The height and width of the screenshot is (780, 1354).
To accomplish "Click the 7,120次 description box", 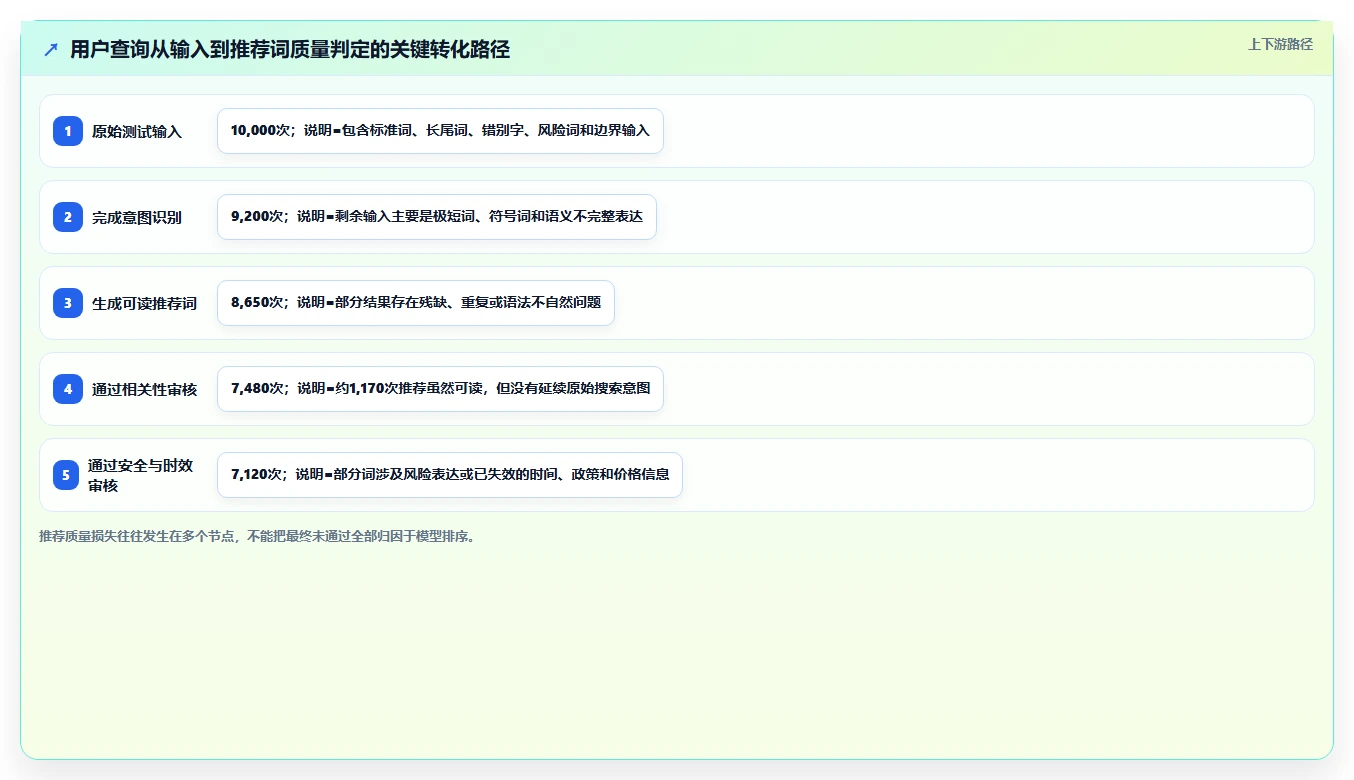I will [450, 475].
